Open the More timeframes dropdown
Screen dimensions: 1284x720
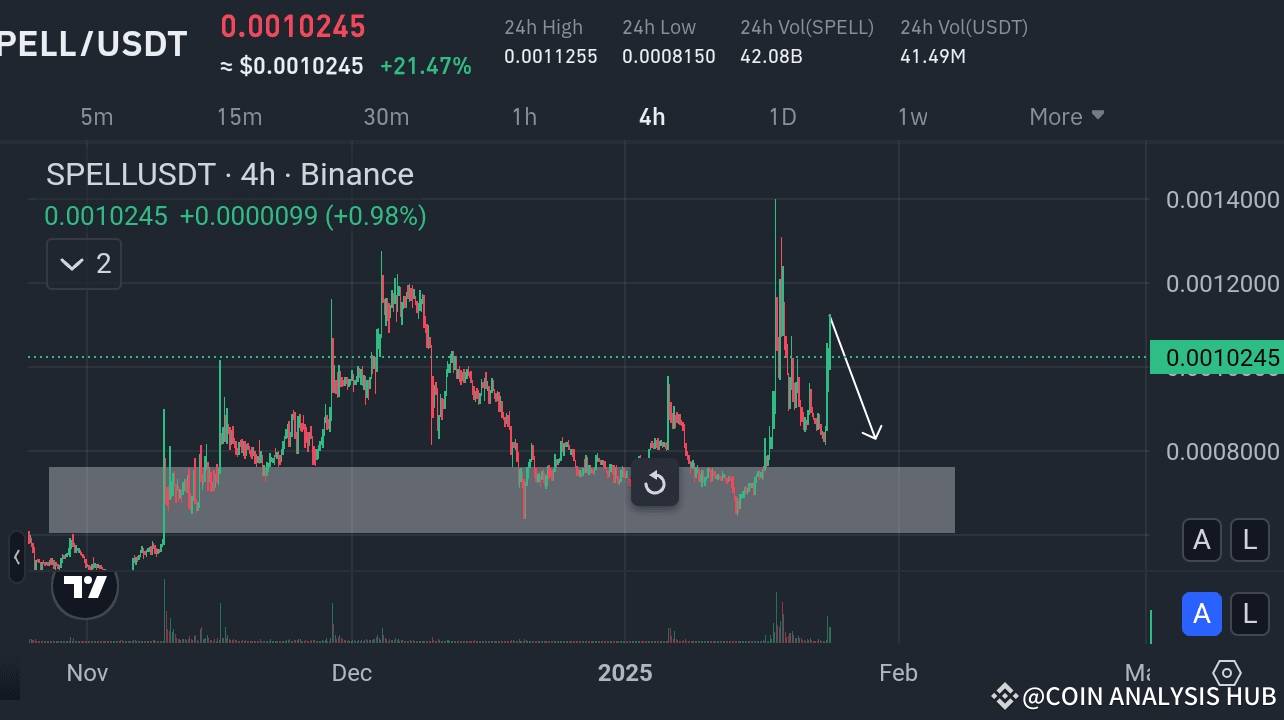(1066, 117)
